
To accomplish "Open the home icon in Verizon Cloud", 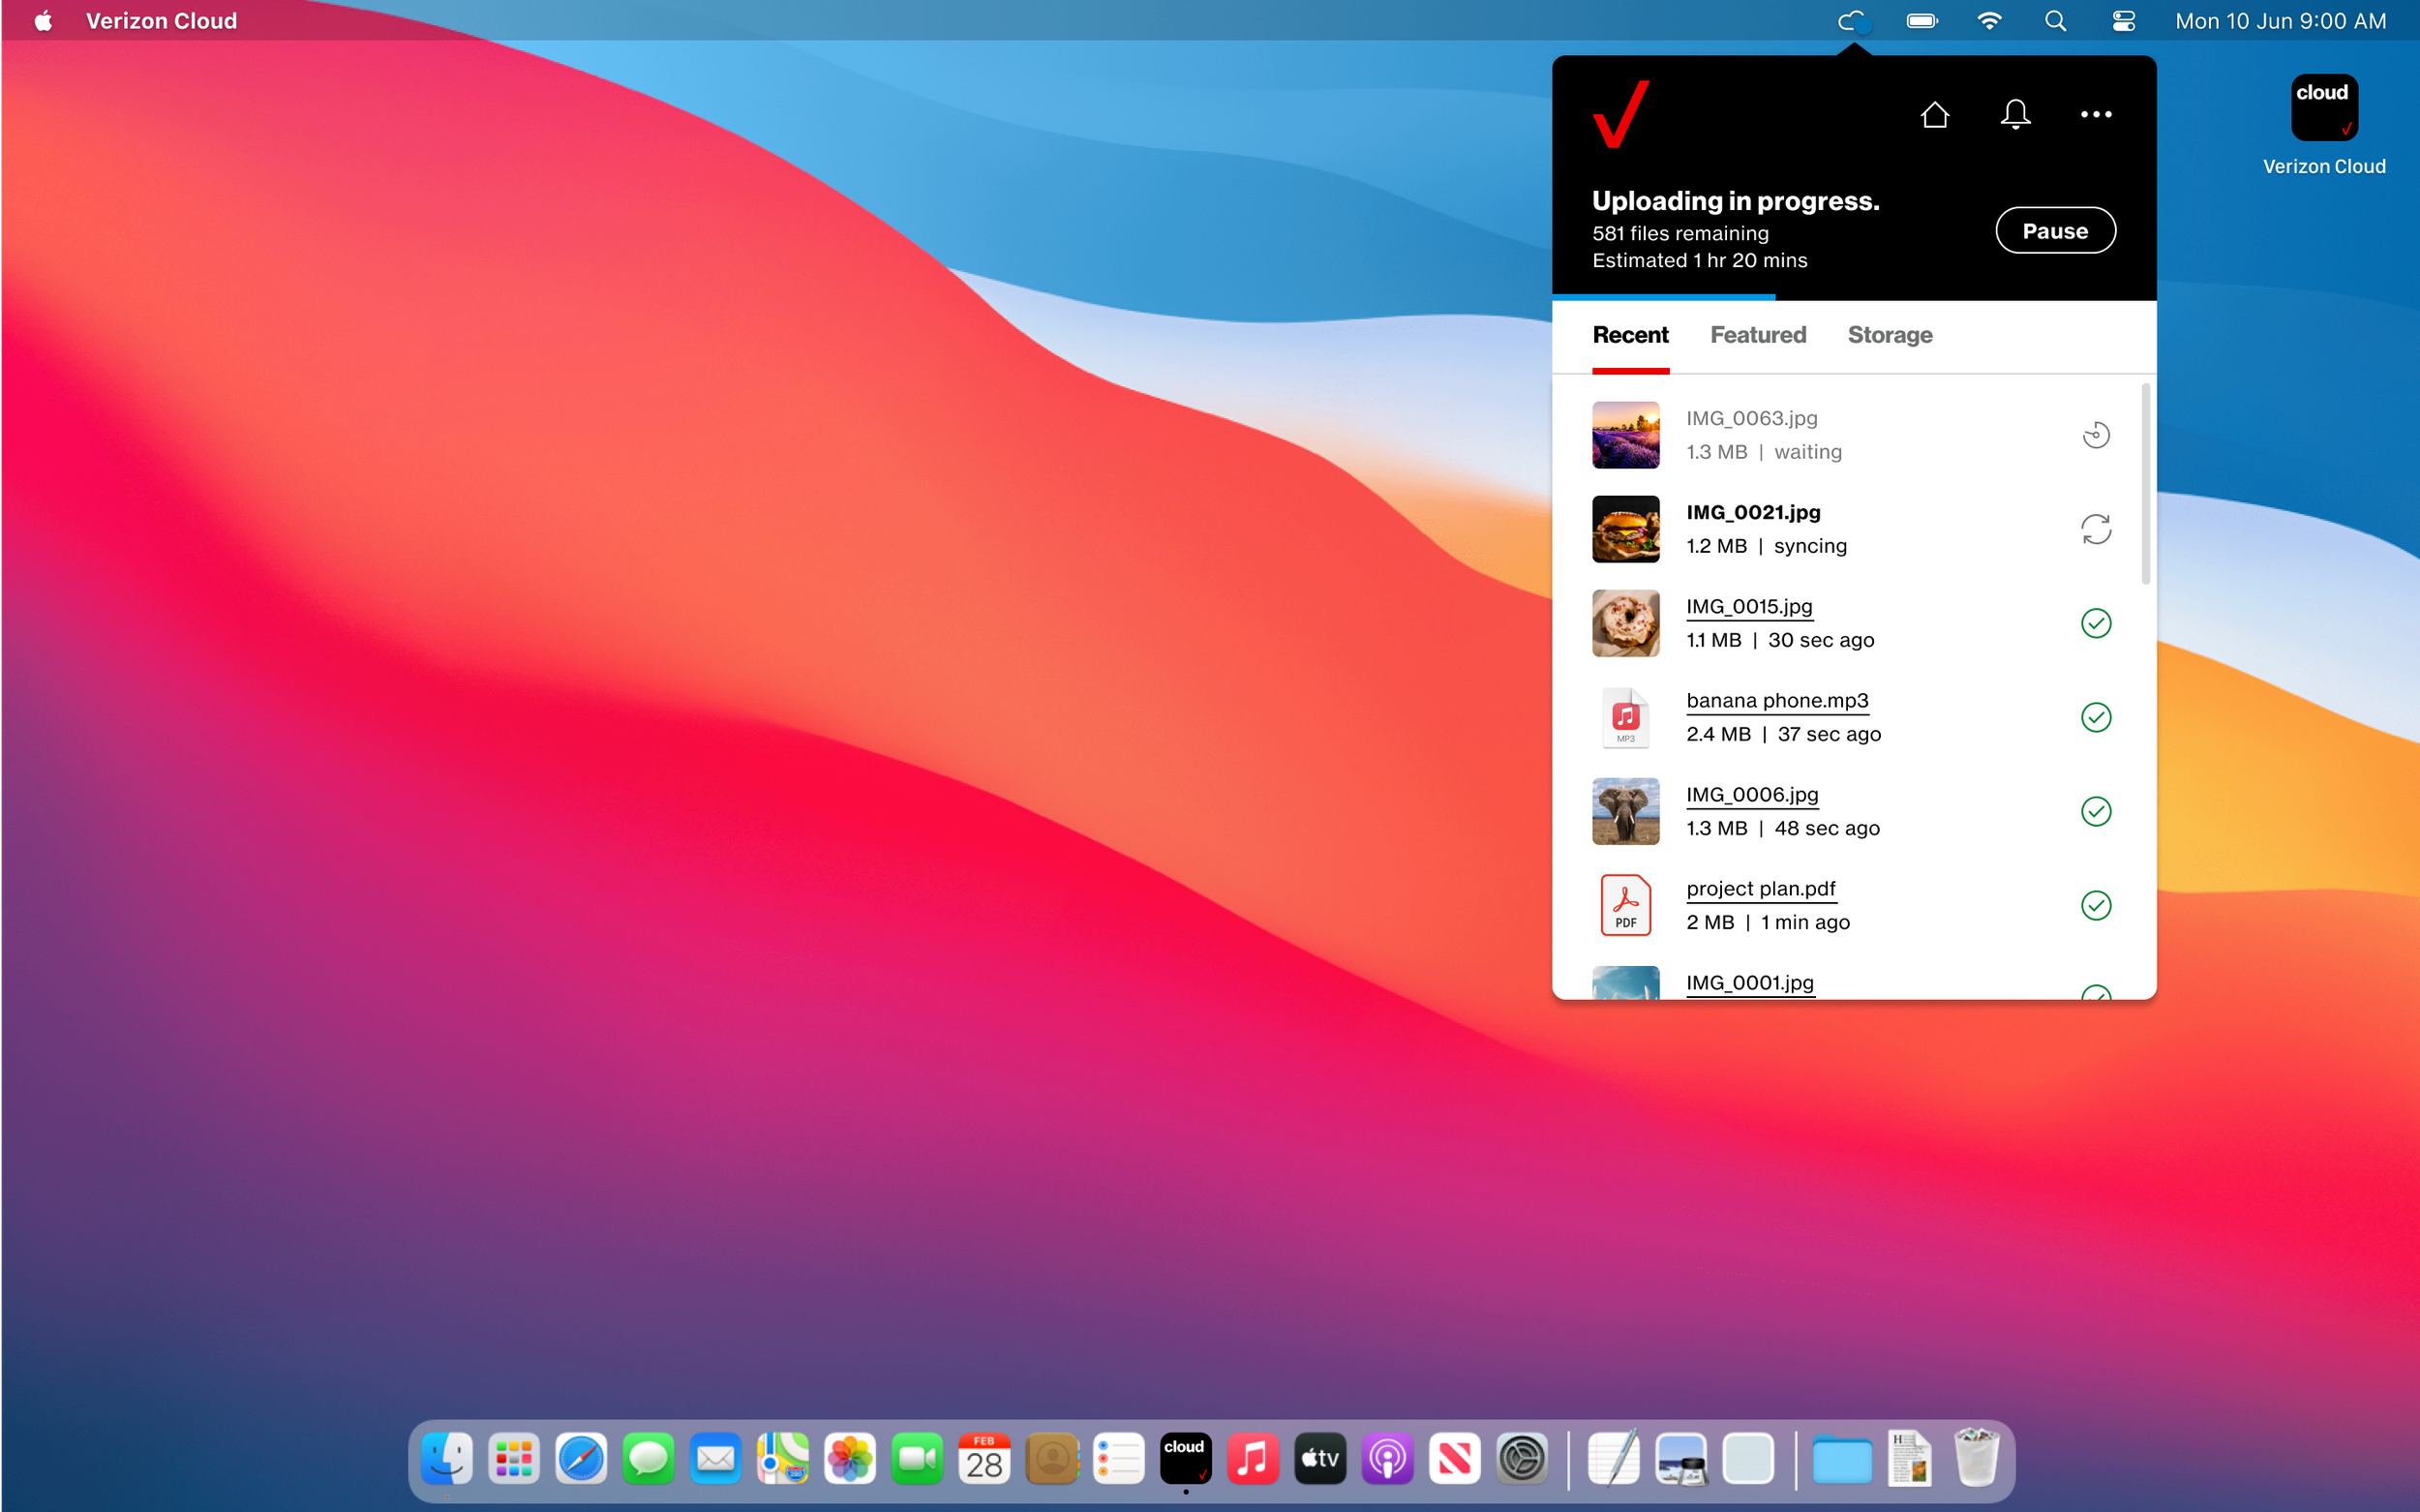I will coord(1935,114).
